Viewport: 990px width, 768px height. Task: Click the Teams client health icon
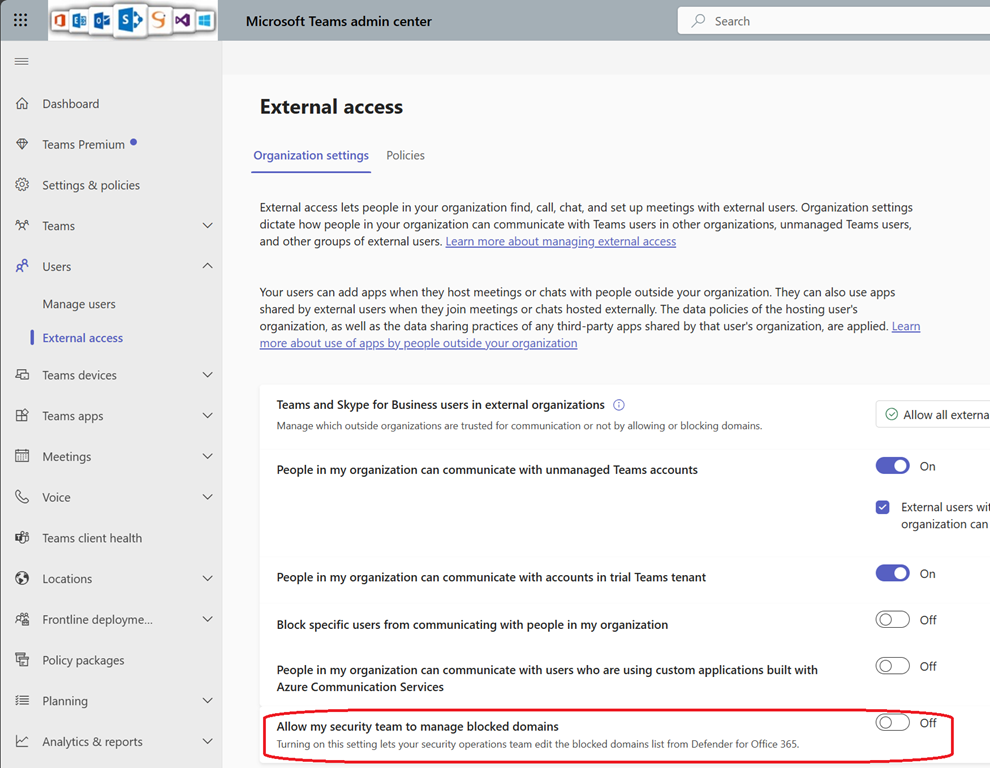22,538
